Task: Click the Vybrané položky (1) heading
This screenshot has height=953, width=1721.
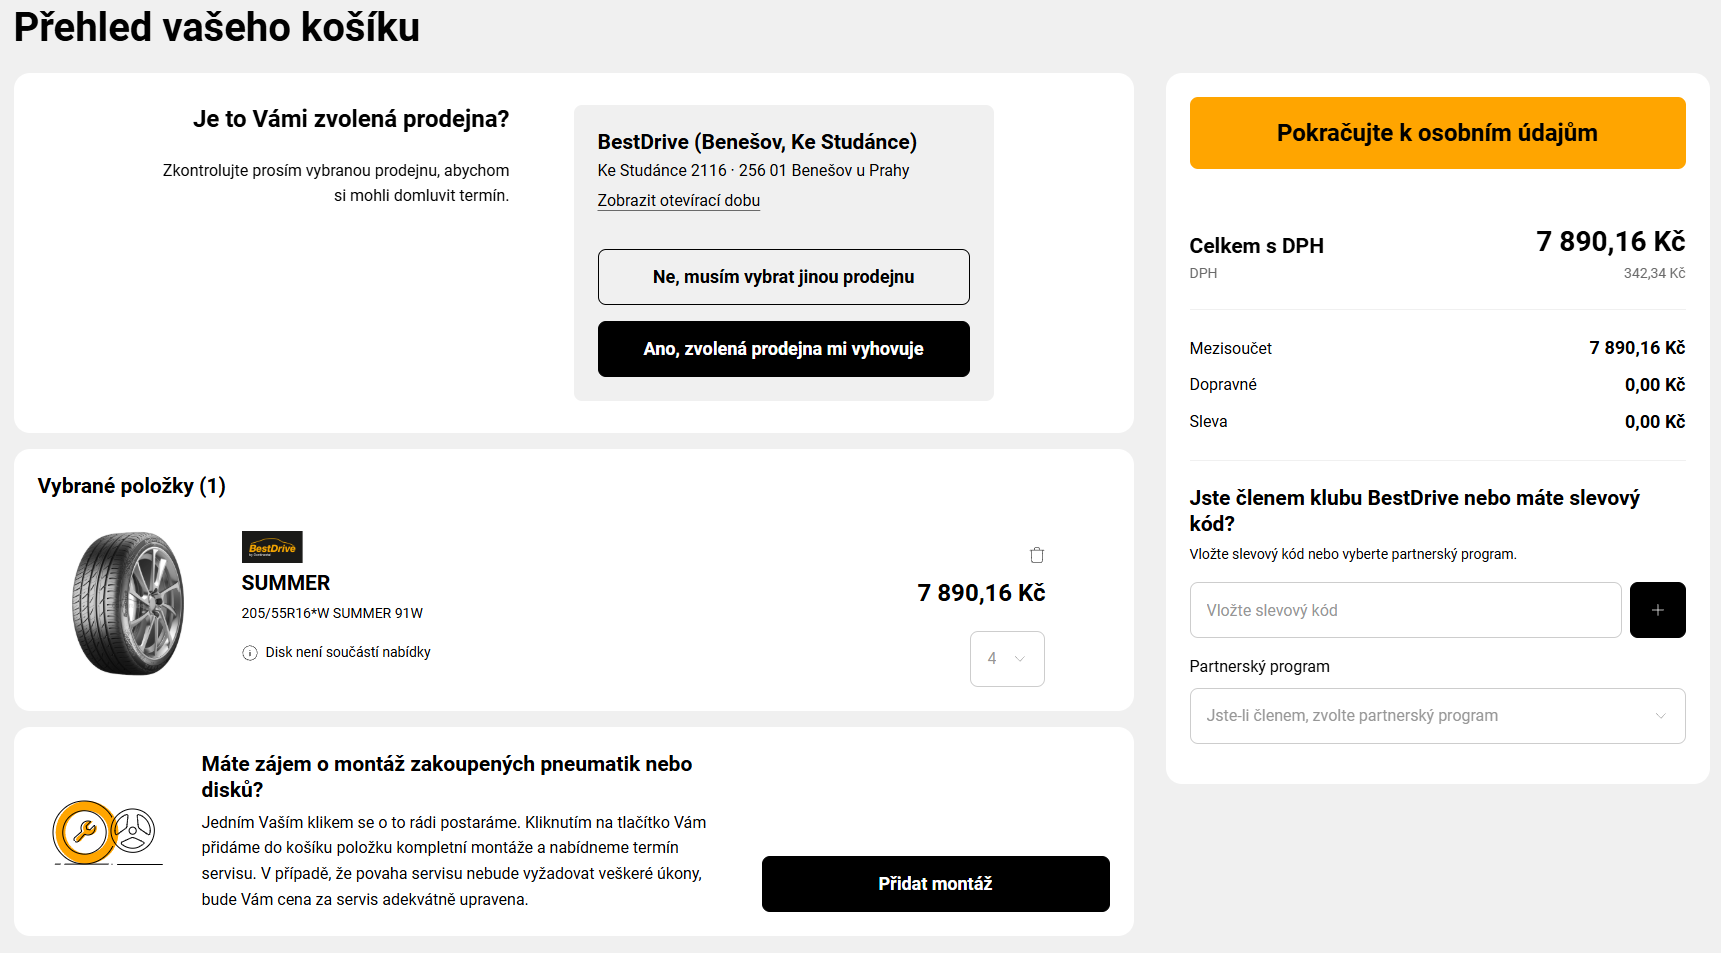Action: tap(132, 486)
